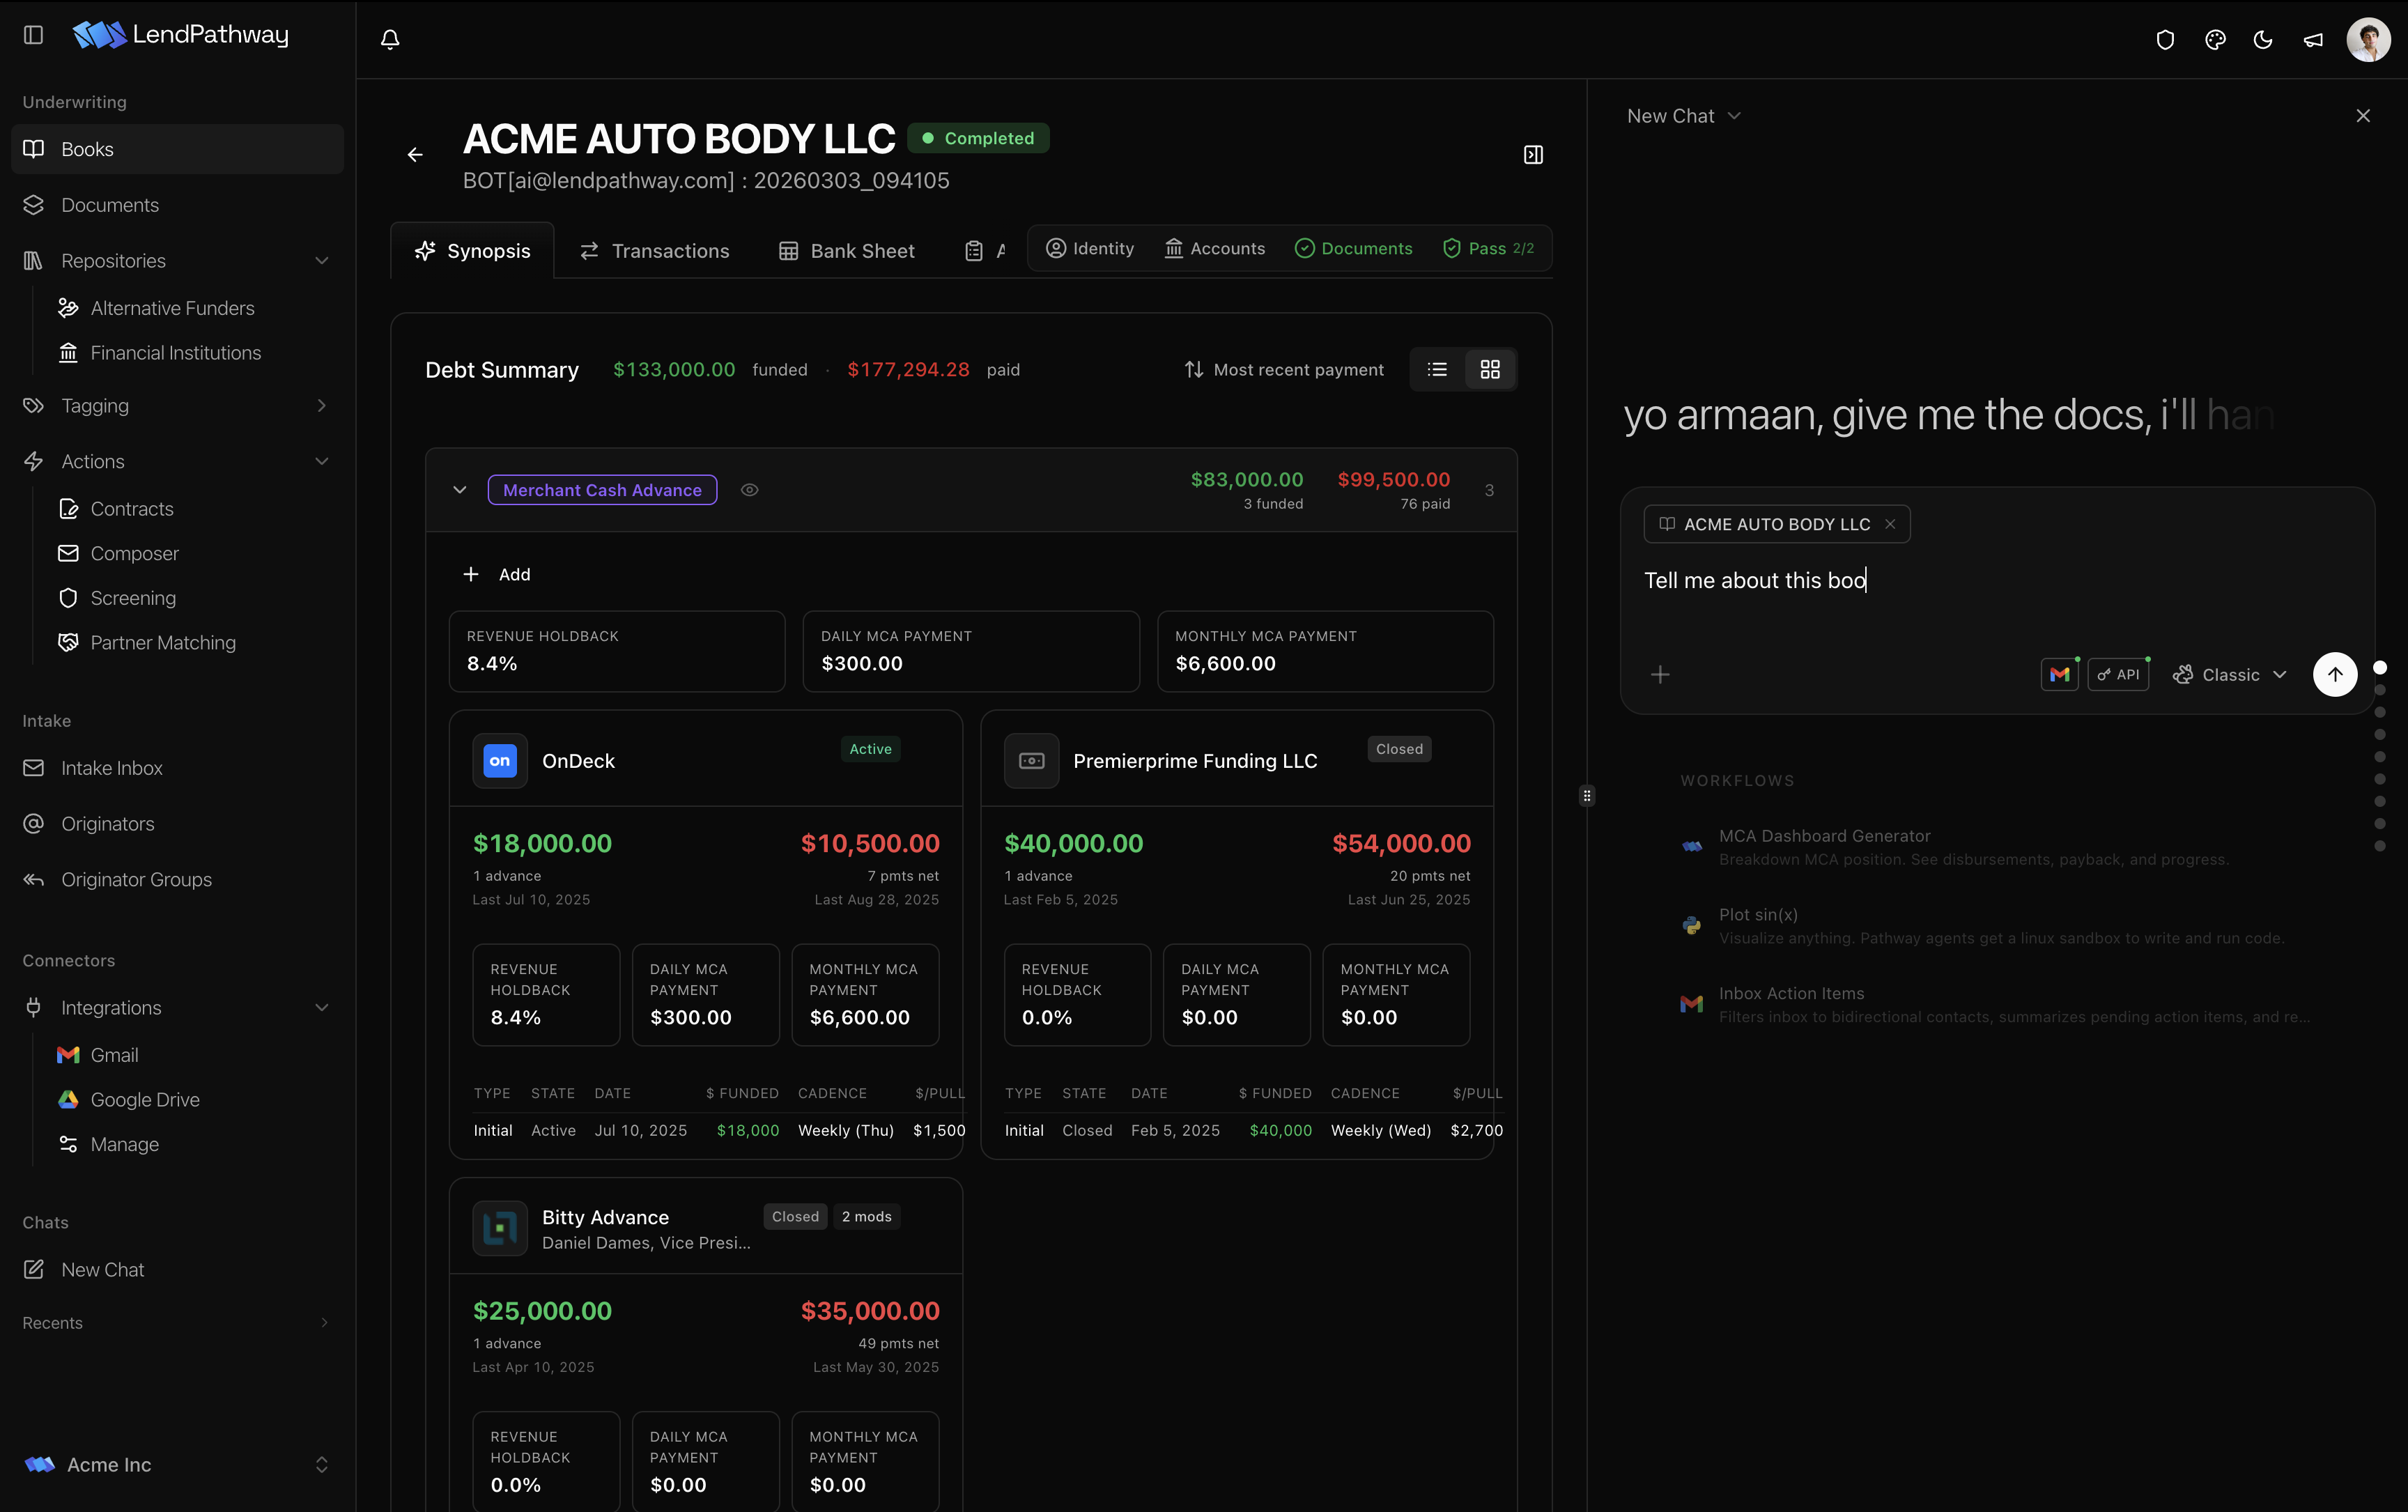Image resolution: width=2408 pixels, height=1512 pixels.
Task: Select the Synopsis tab
Action: click(473, 251)
